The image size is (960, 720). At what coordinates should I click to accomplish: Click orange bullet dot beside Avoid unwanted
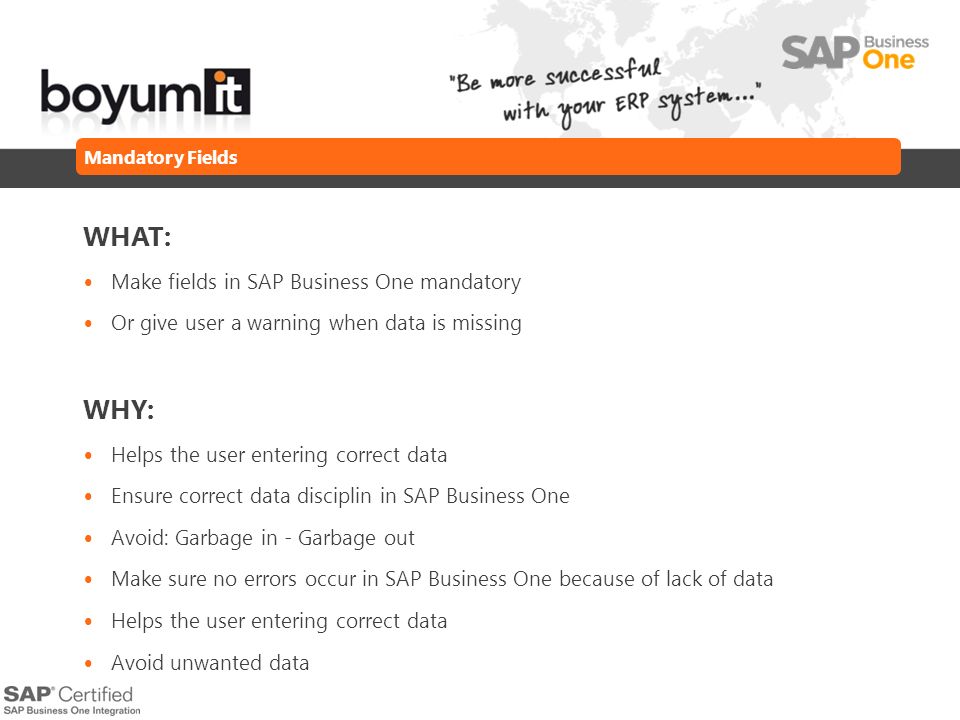pos(89,663)
